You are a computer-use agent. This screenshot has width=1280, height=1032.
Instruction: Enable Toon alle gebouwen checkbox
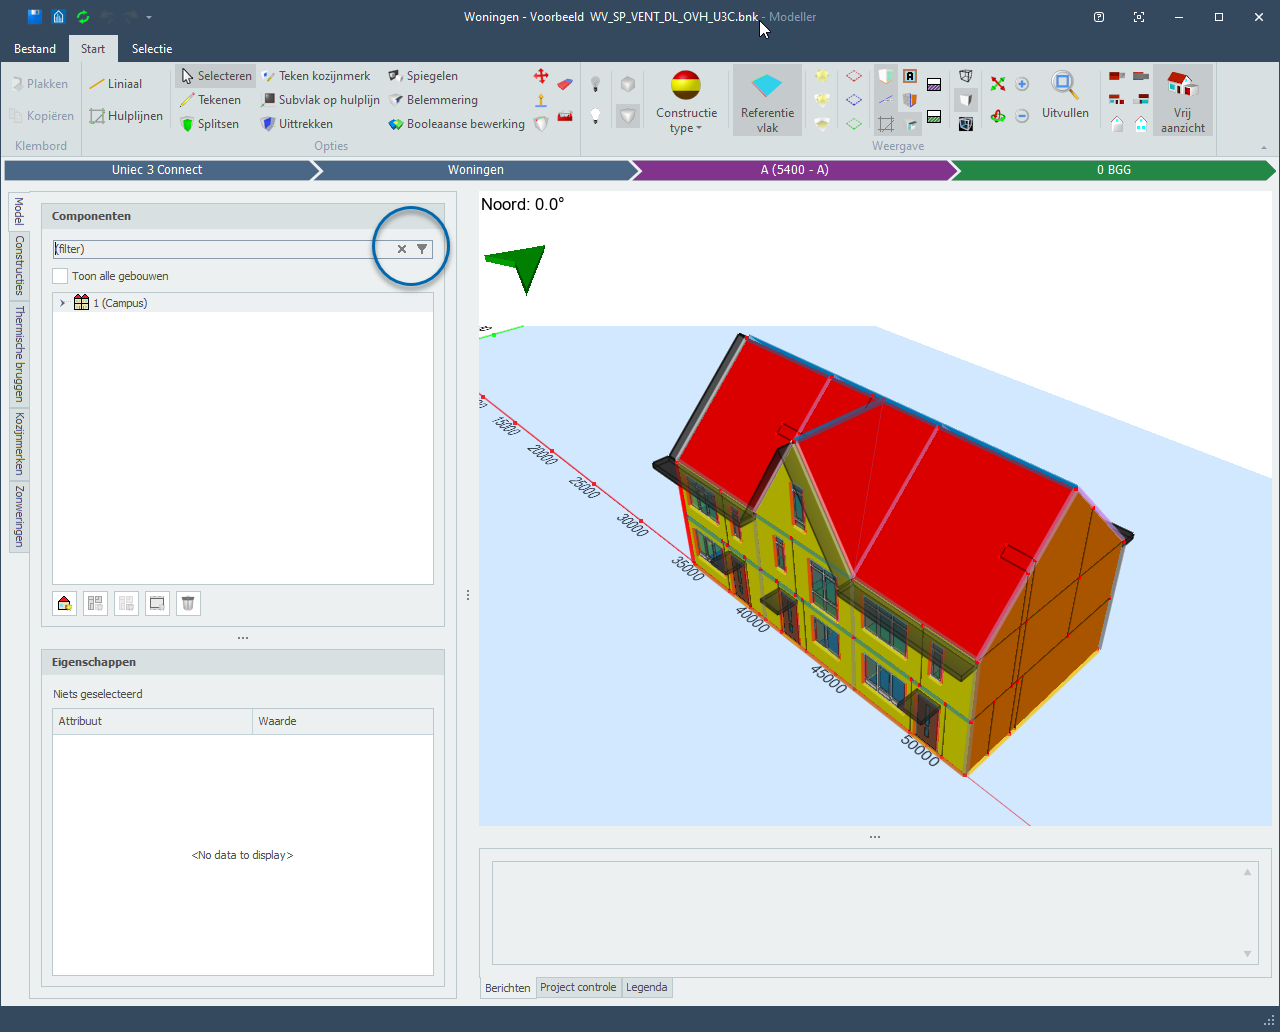61,276
